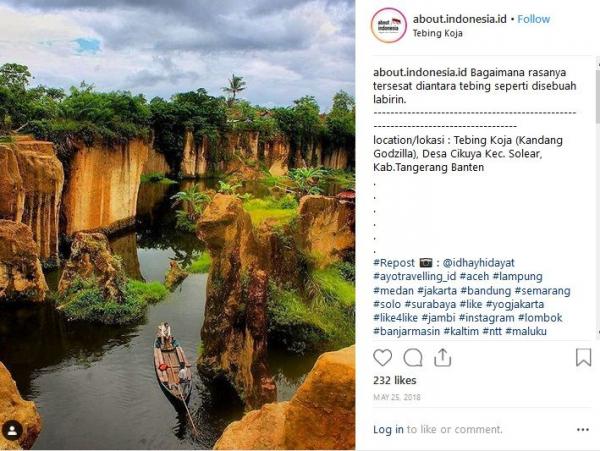Click the Tebing Koja lake photo
This screenshot has width=600, height=451.
point(177,225)
